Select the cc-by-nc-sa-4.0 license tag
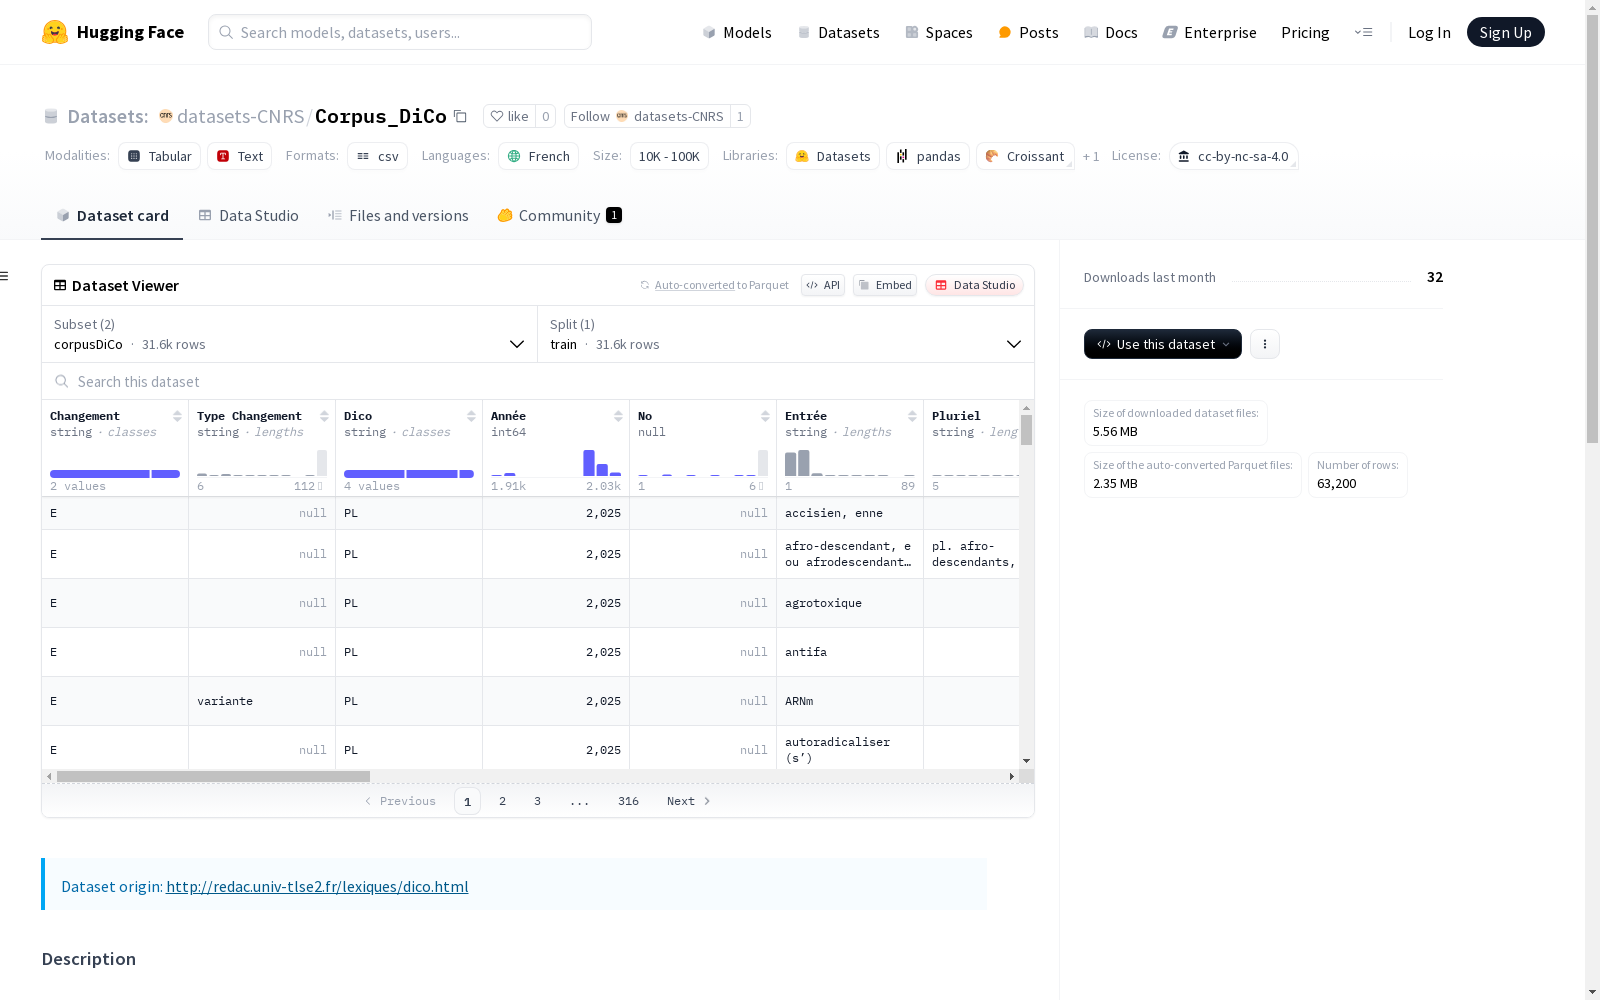Viewport: 1600px width, 1000px height. 1234,156
